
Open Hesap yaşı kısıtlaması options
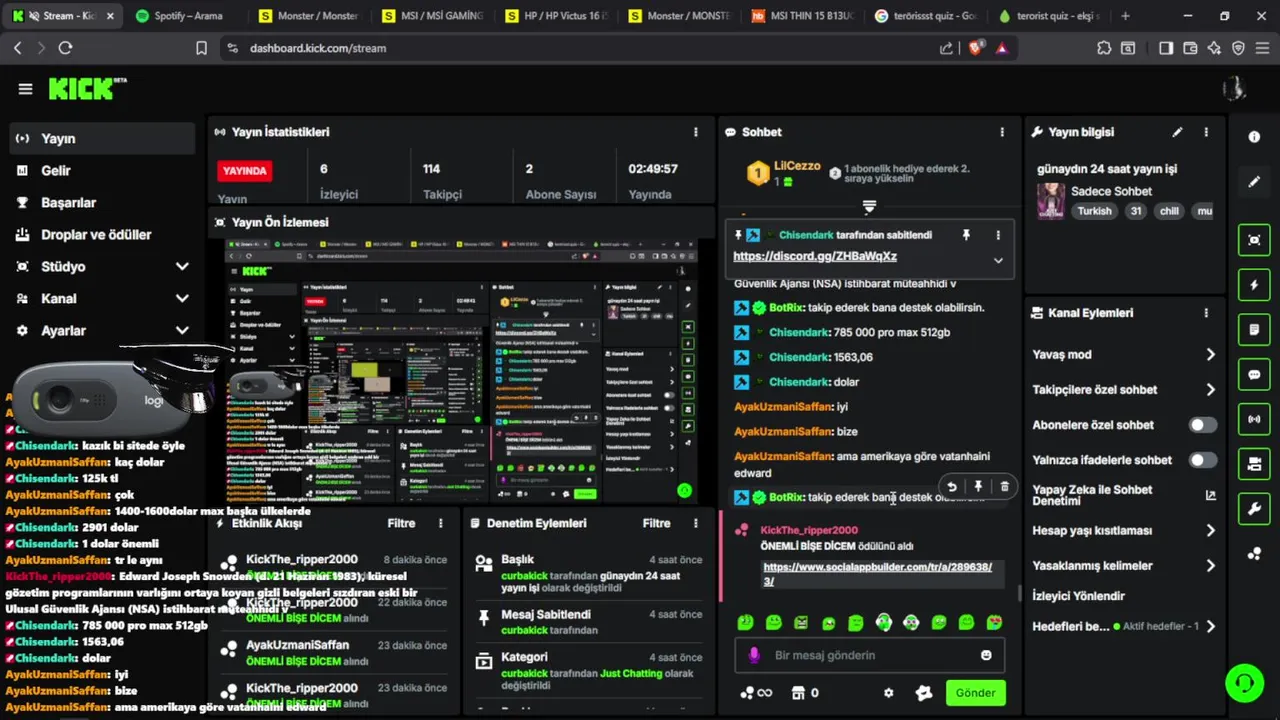pyautogui.click(x=1124, y=531)
